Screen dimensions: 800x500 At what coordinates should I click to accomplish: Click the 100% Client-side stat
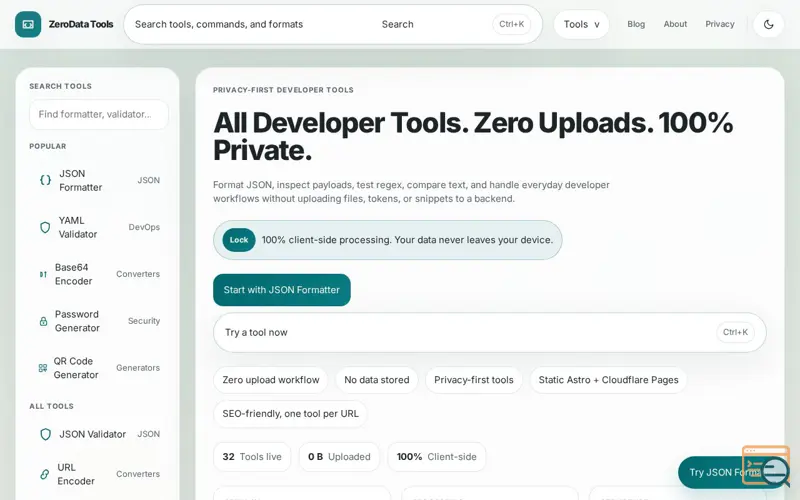pyautogui.click(x=437, y=457)
